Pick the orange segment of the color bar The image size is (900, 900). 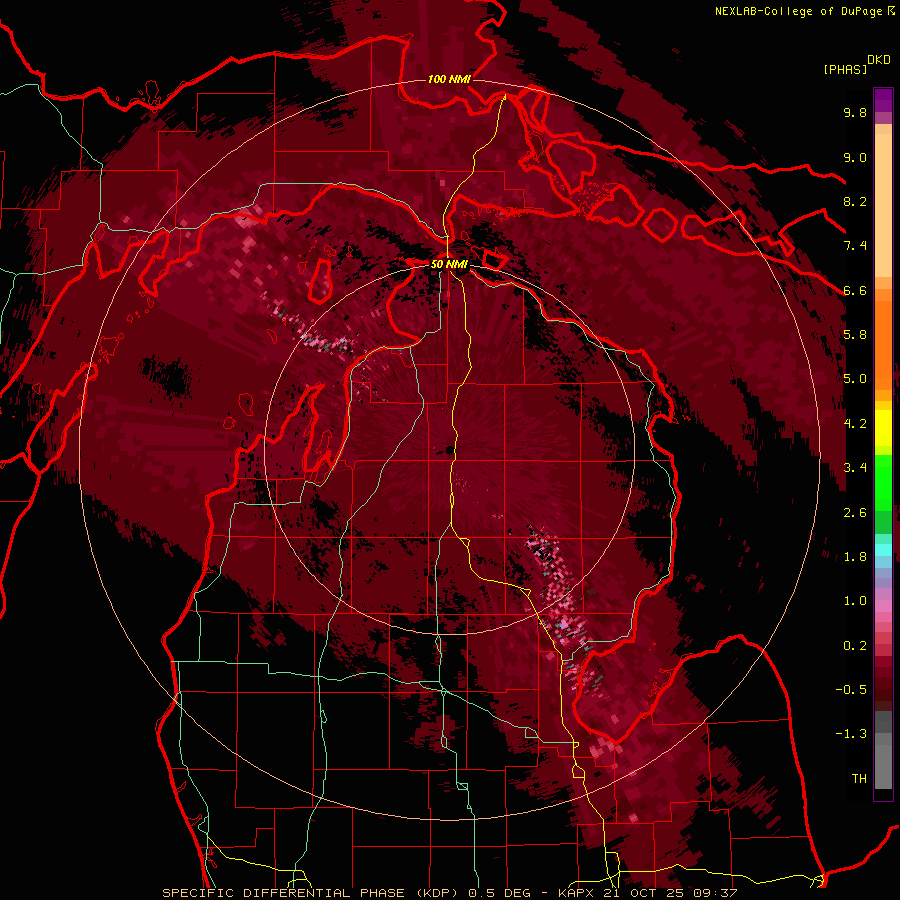tap(883, 344)
